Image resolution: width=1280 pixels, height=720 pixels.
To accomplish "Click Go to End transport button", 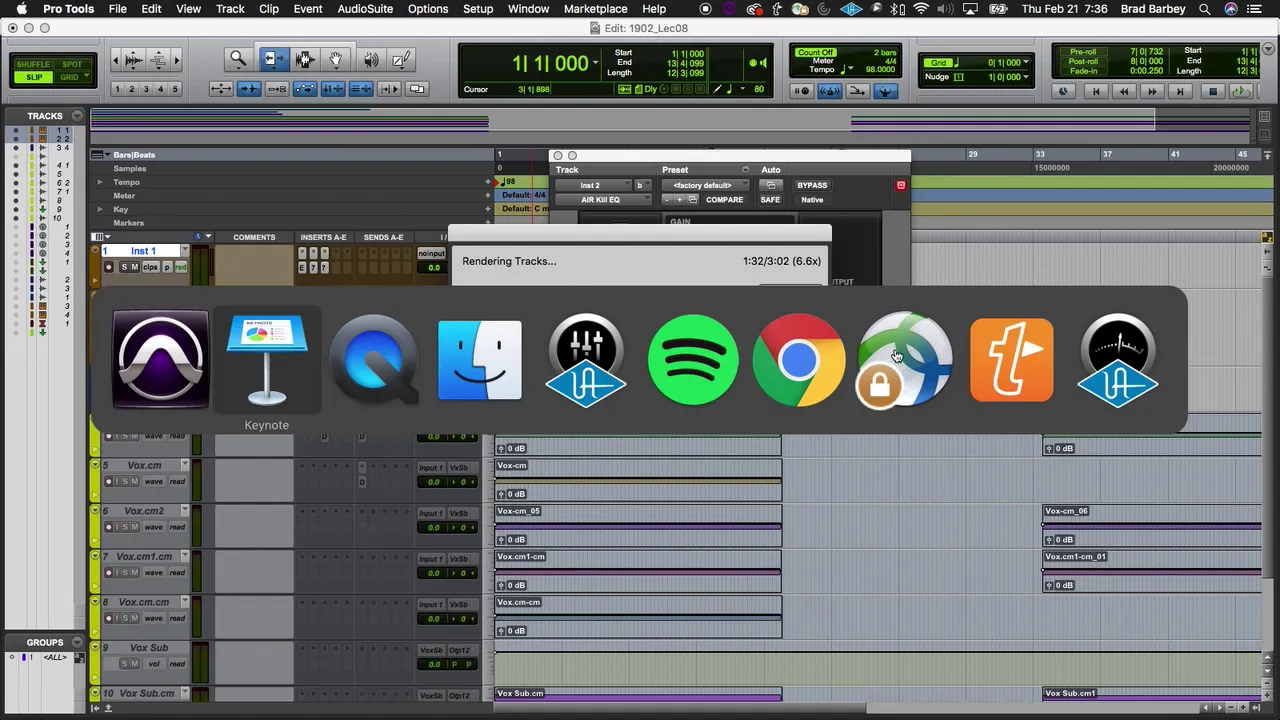I will pyautogui.click(x=1180, y=91).
